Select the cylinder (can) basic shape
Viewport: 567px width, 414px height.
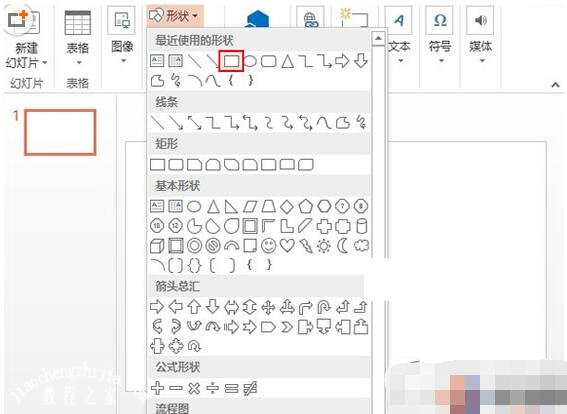pyautogui.click(x=361, y=226)
